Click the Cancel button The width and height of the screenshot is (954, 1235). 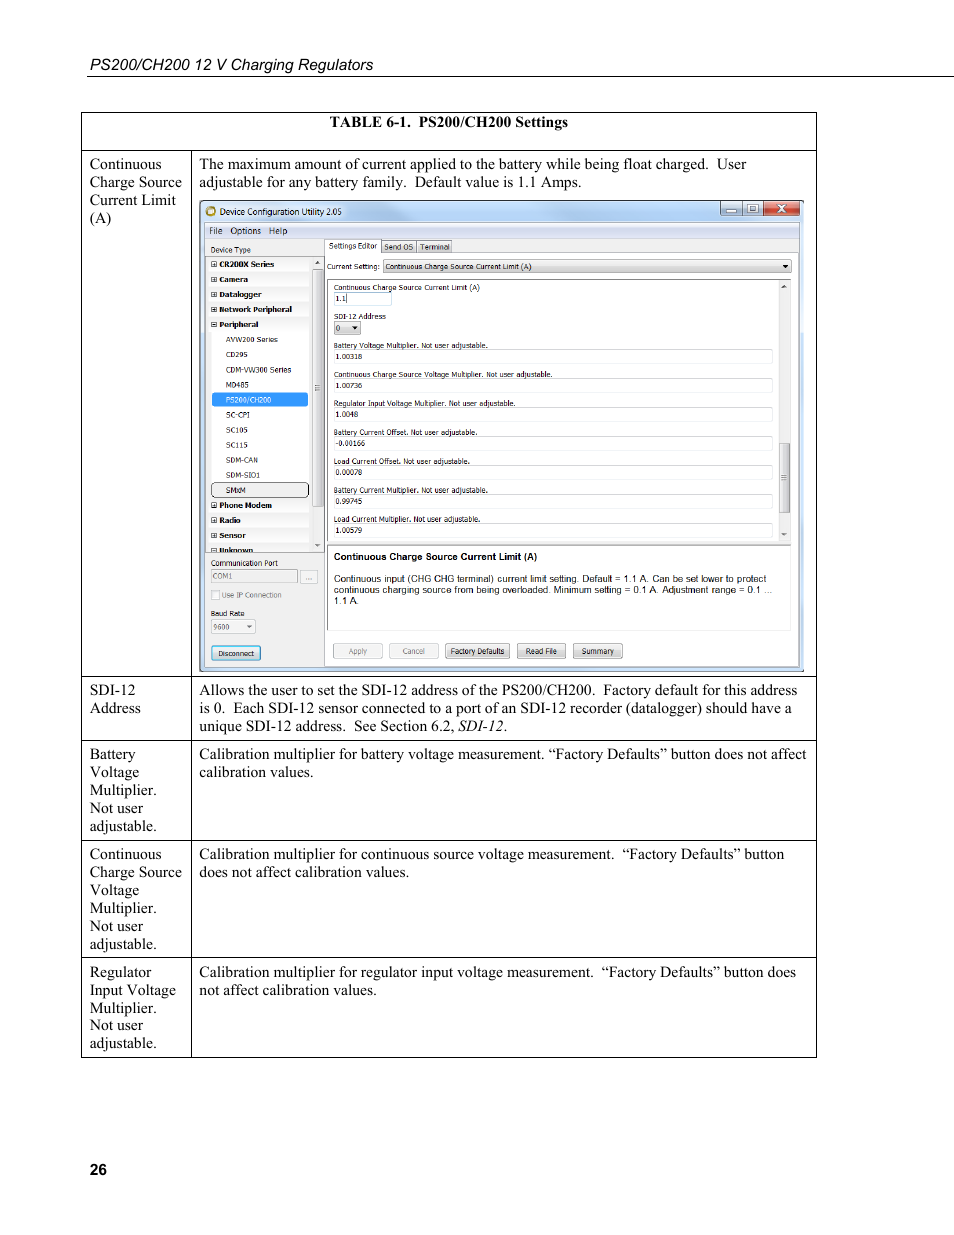[x=414, y=651]
